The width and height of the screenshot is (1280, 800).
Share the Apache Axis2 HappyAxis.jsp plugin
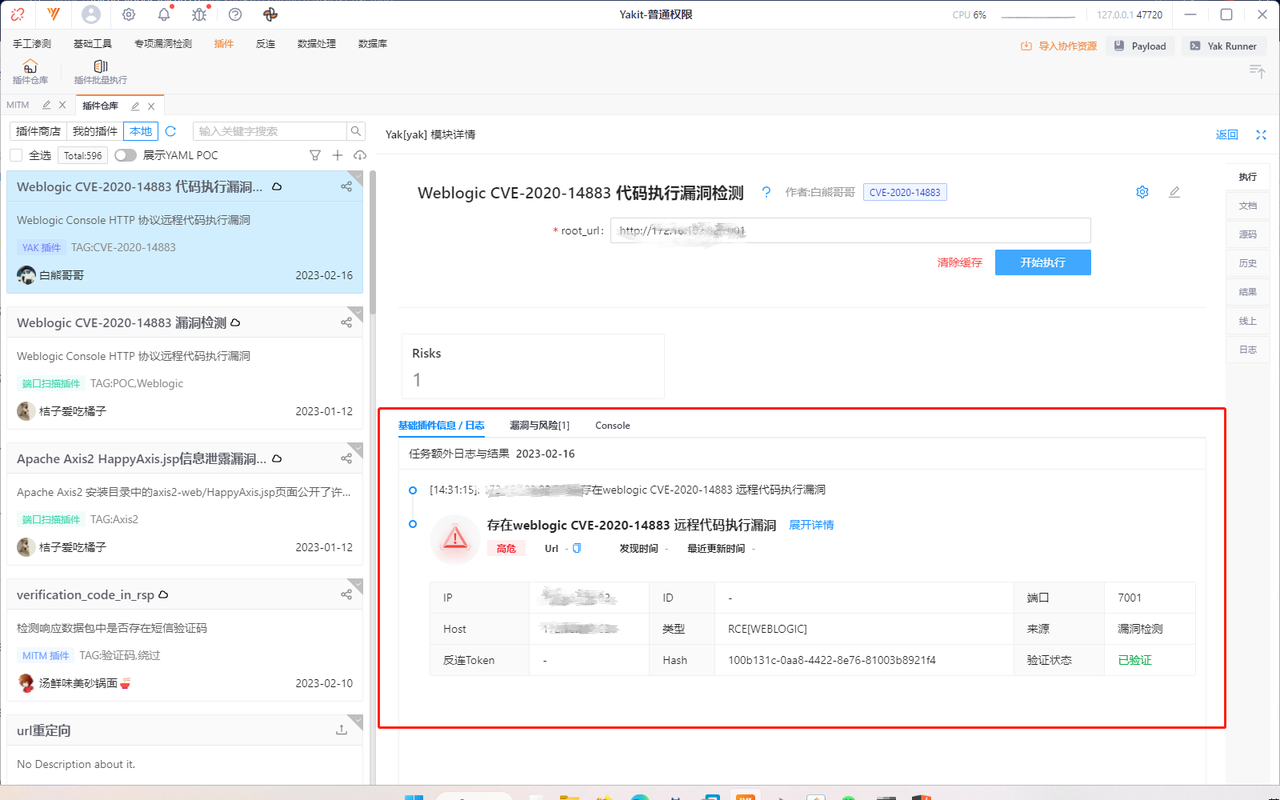click(x=346, y=458)
